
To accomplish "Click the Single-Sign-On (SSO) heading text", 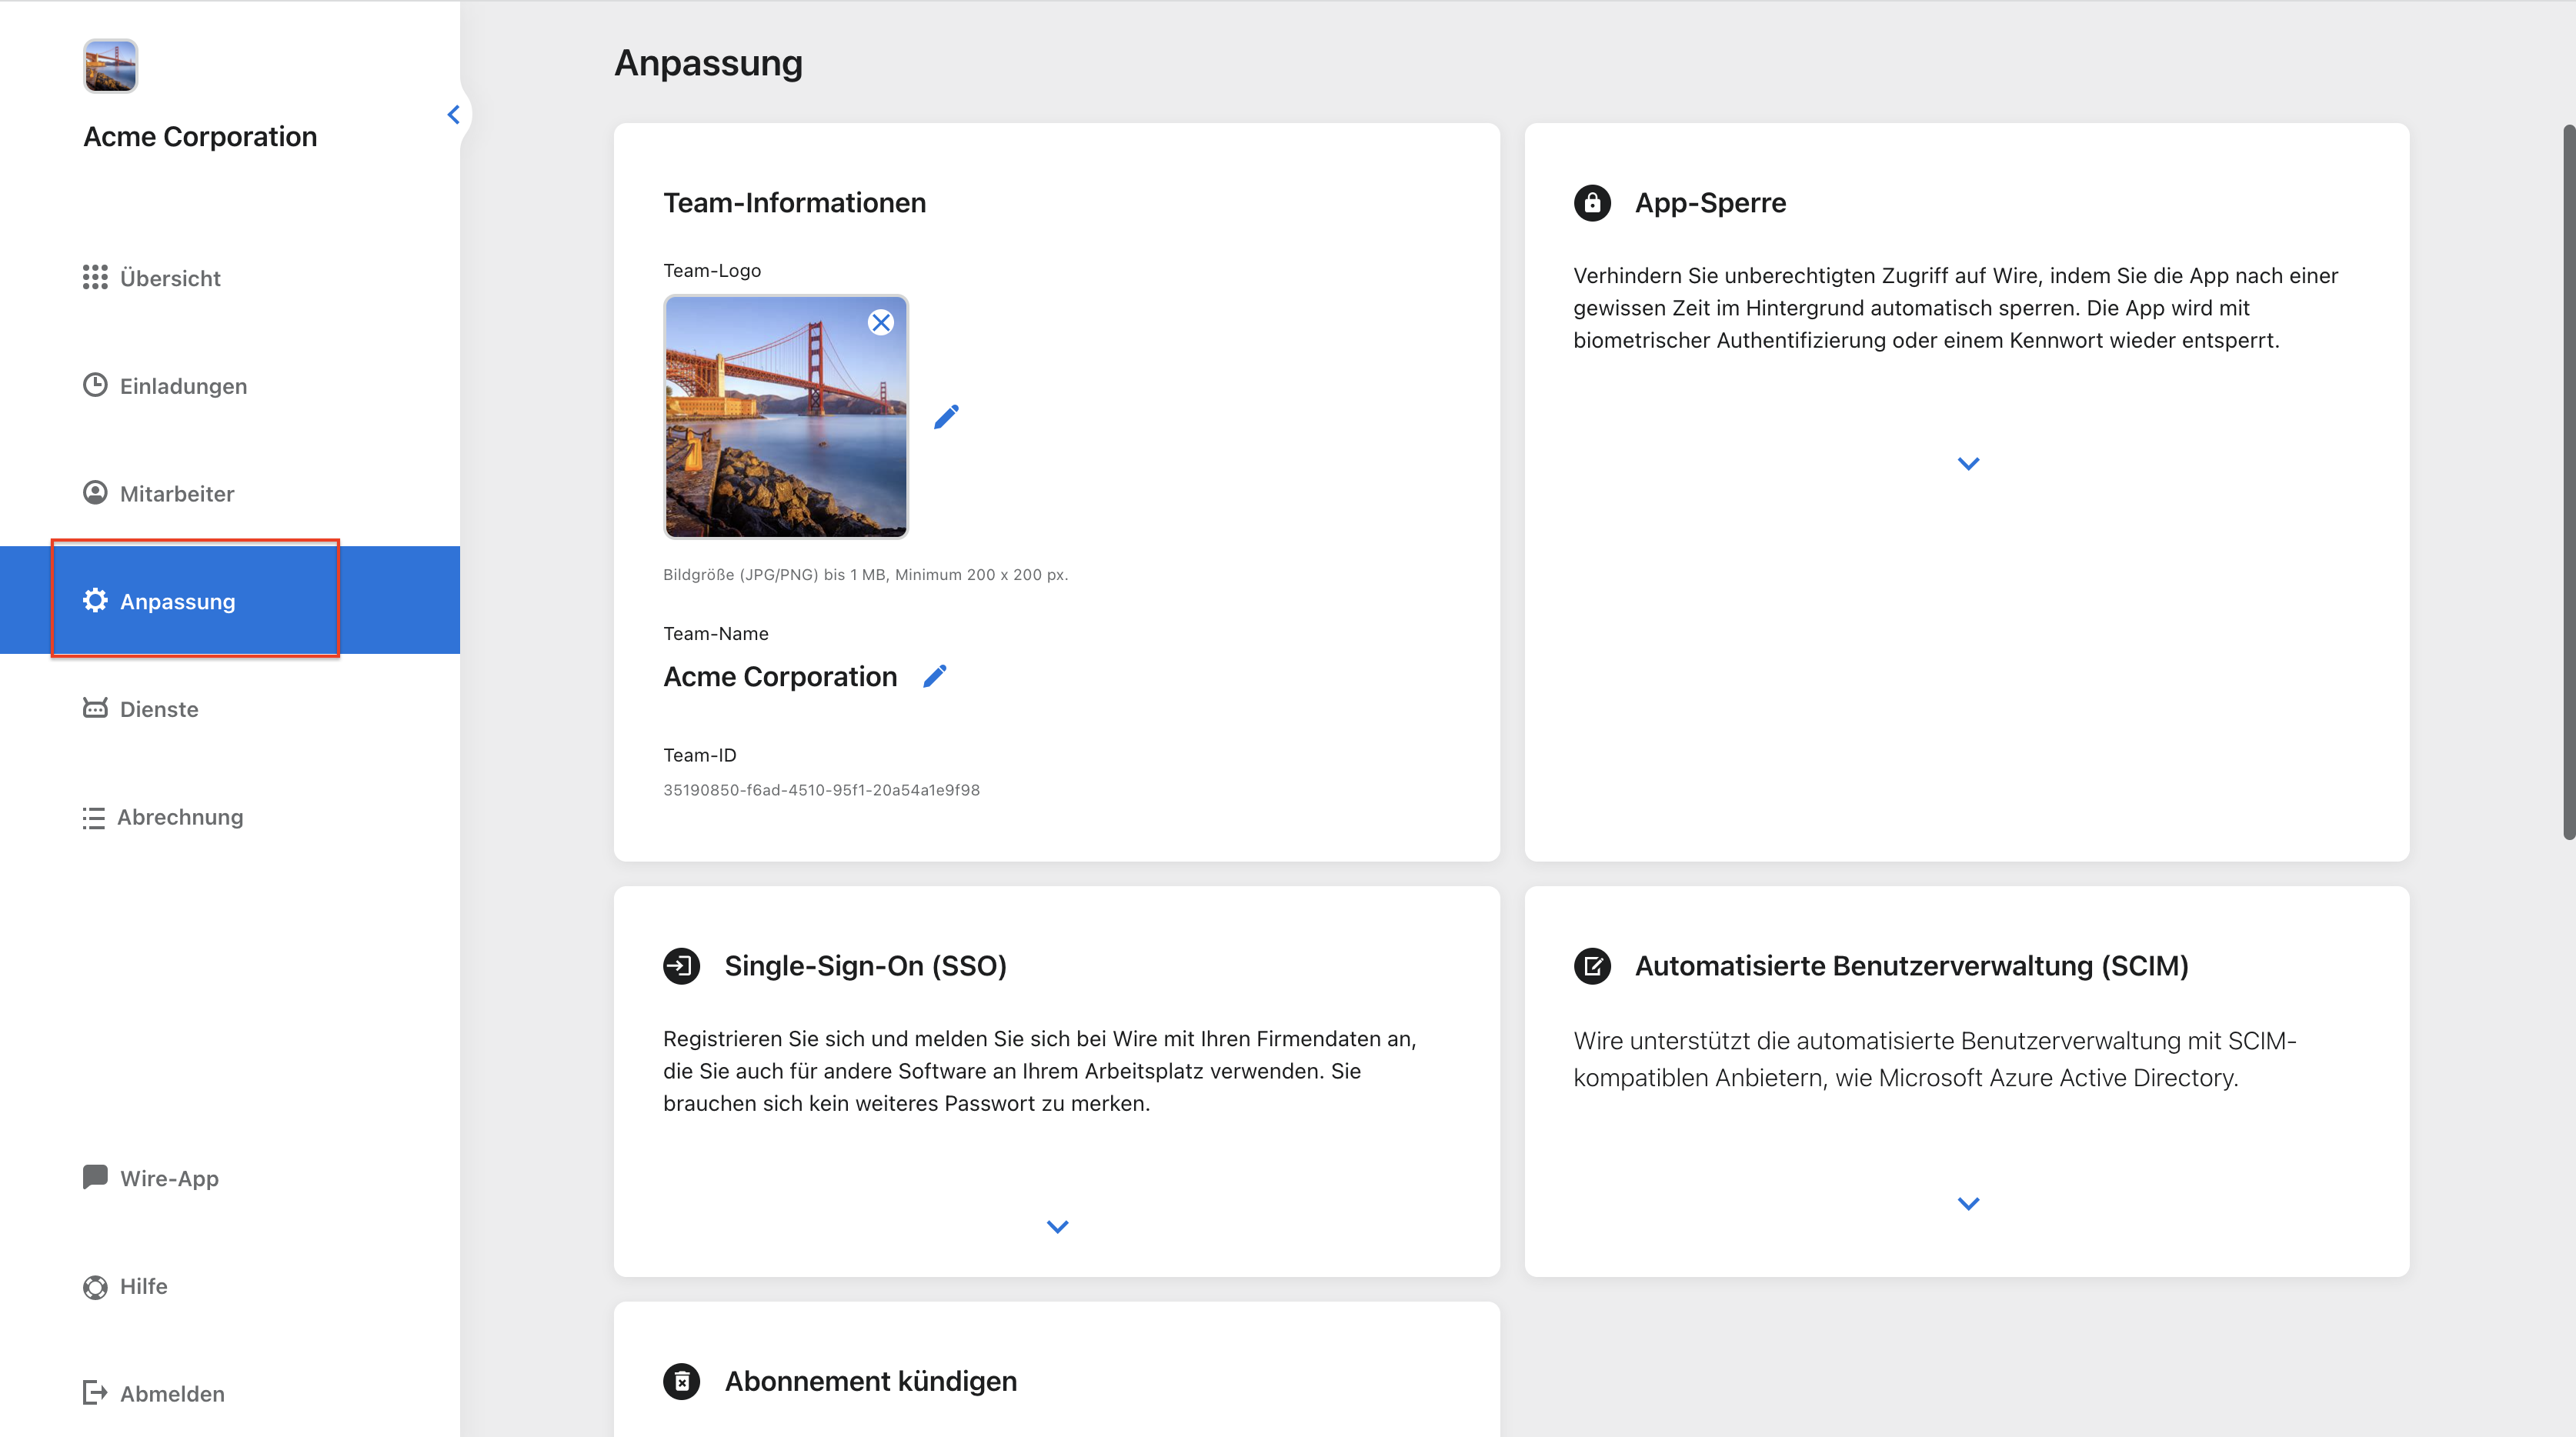I will click(865, 966).
